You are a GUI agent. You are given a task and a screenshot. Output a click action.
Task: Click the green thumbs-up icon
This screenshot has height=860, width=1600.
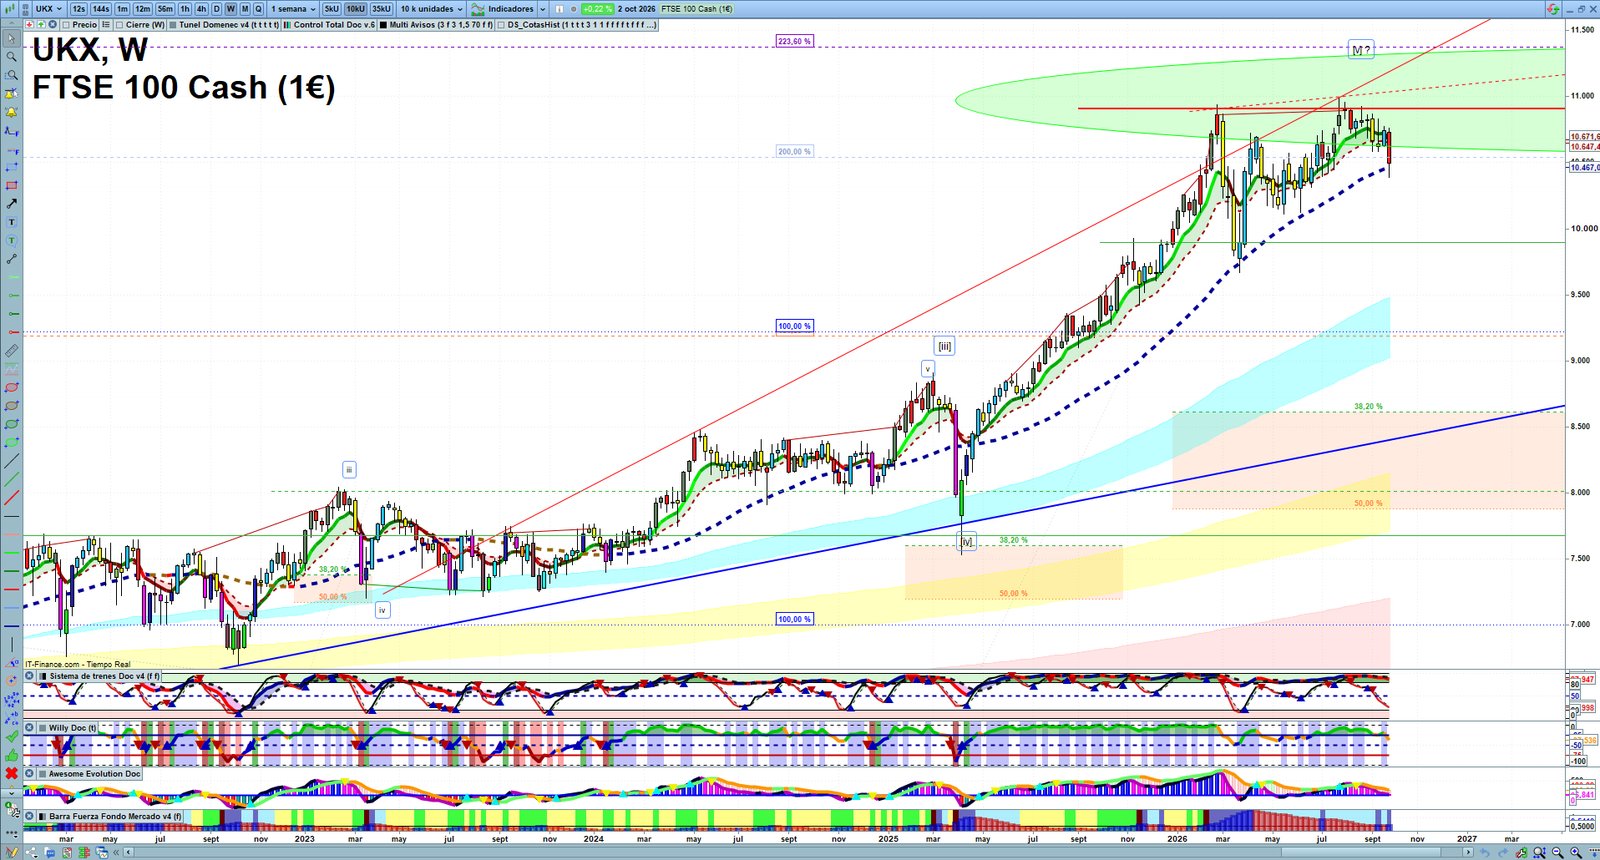[12, 755]
